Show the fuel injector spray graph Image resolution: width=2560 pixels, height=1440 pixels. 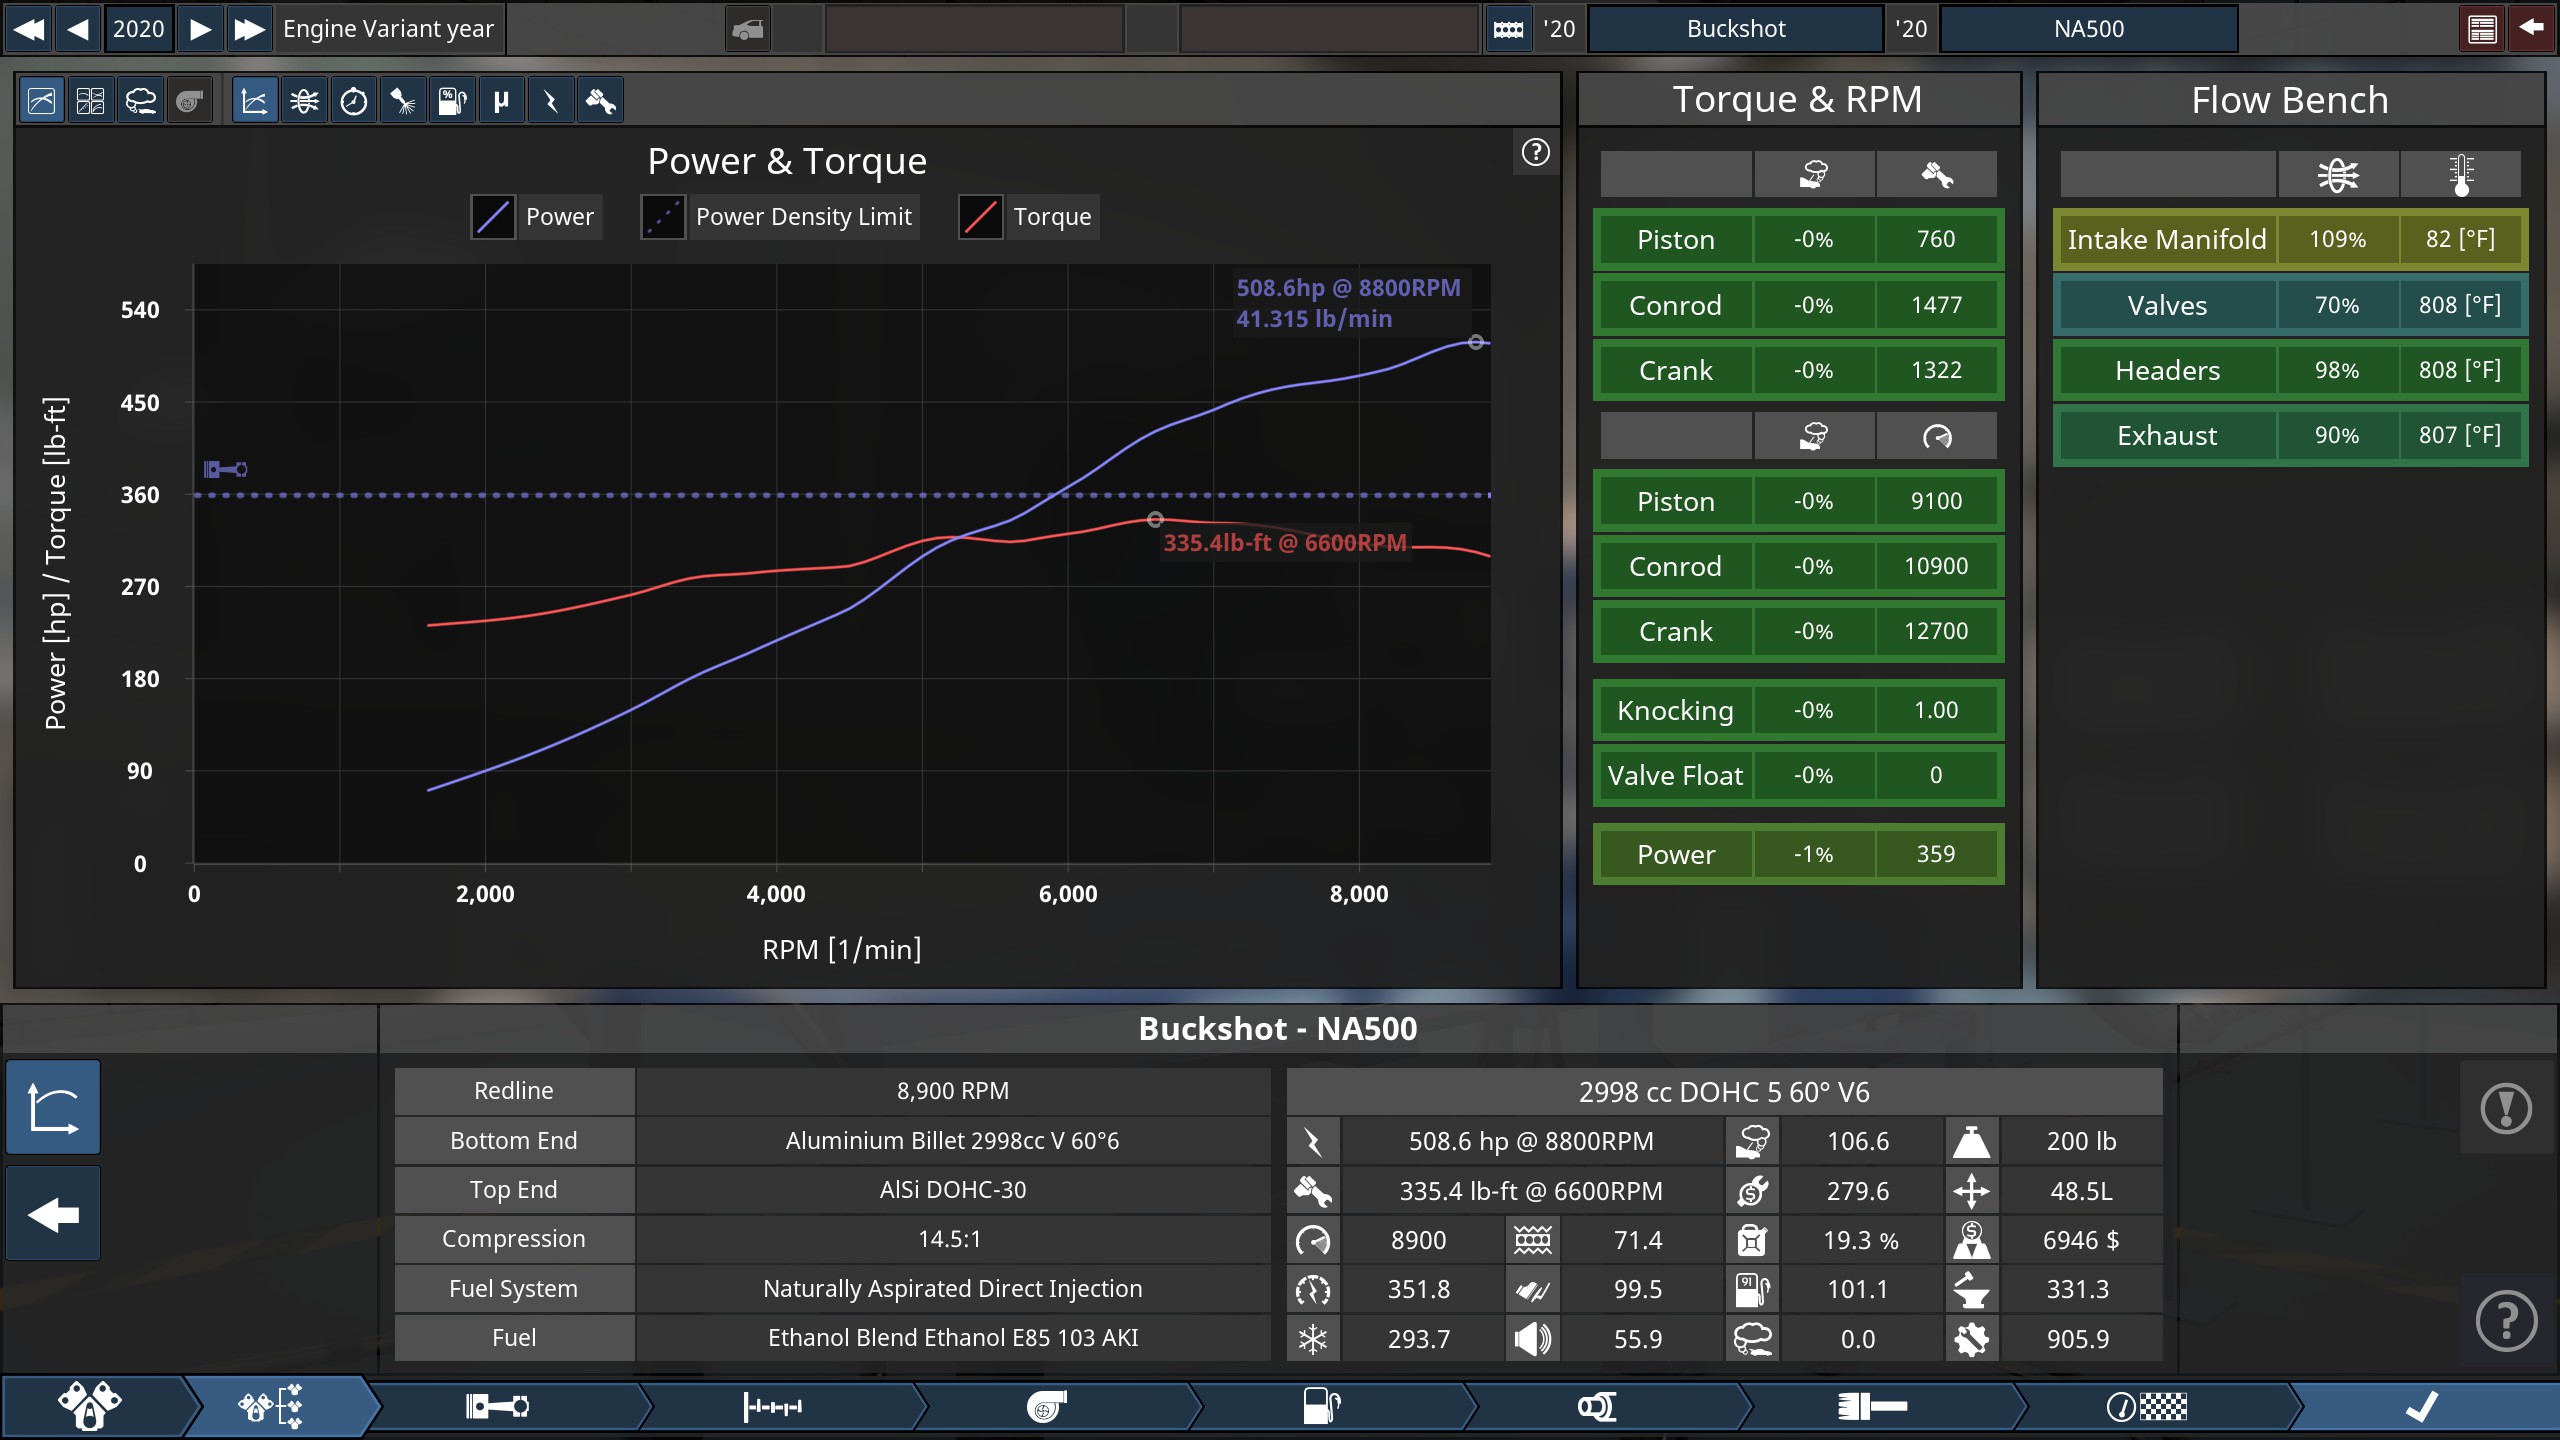[x=403, y=101]
